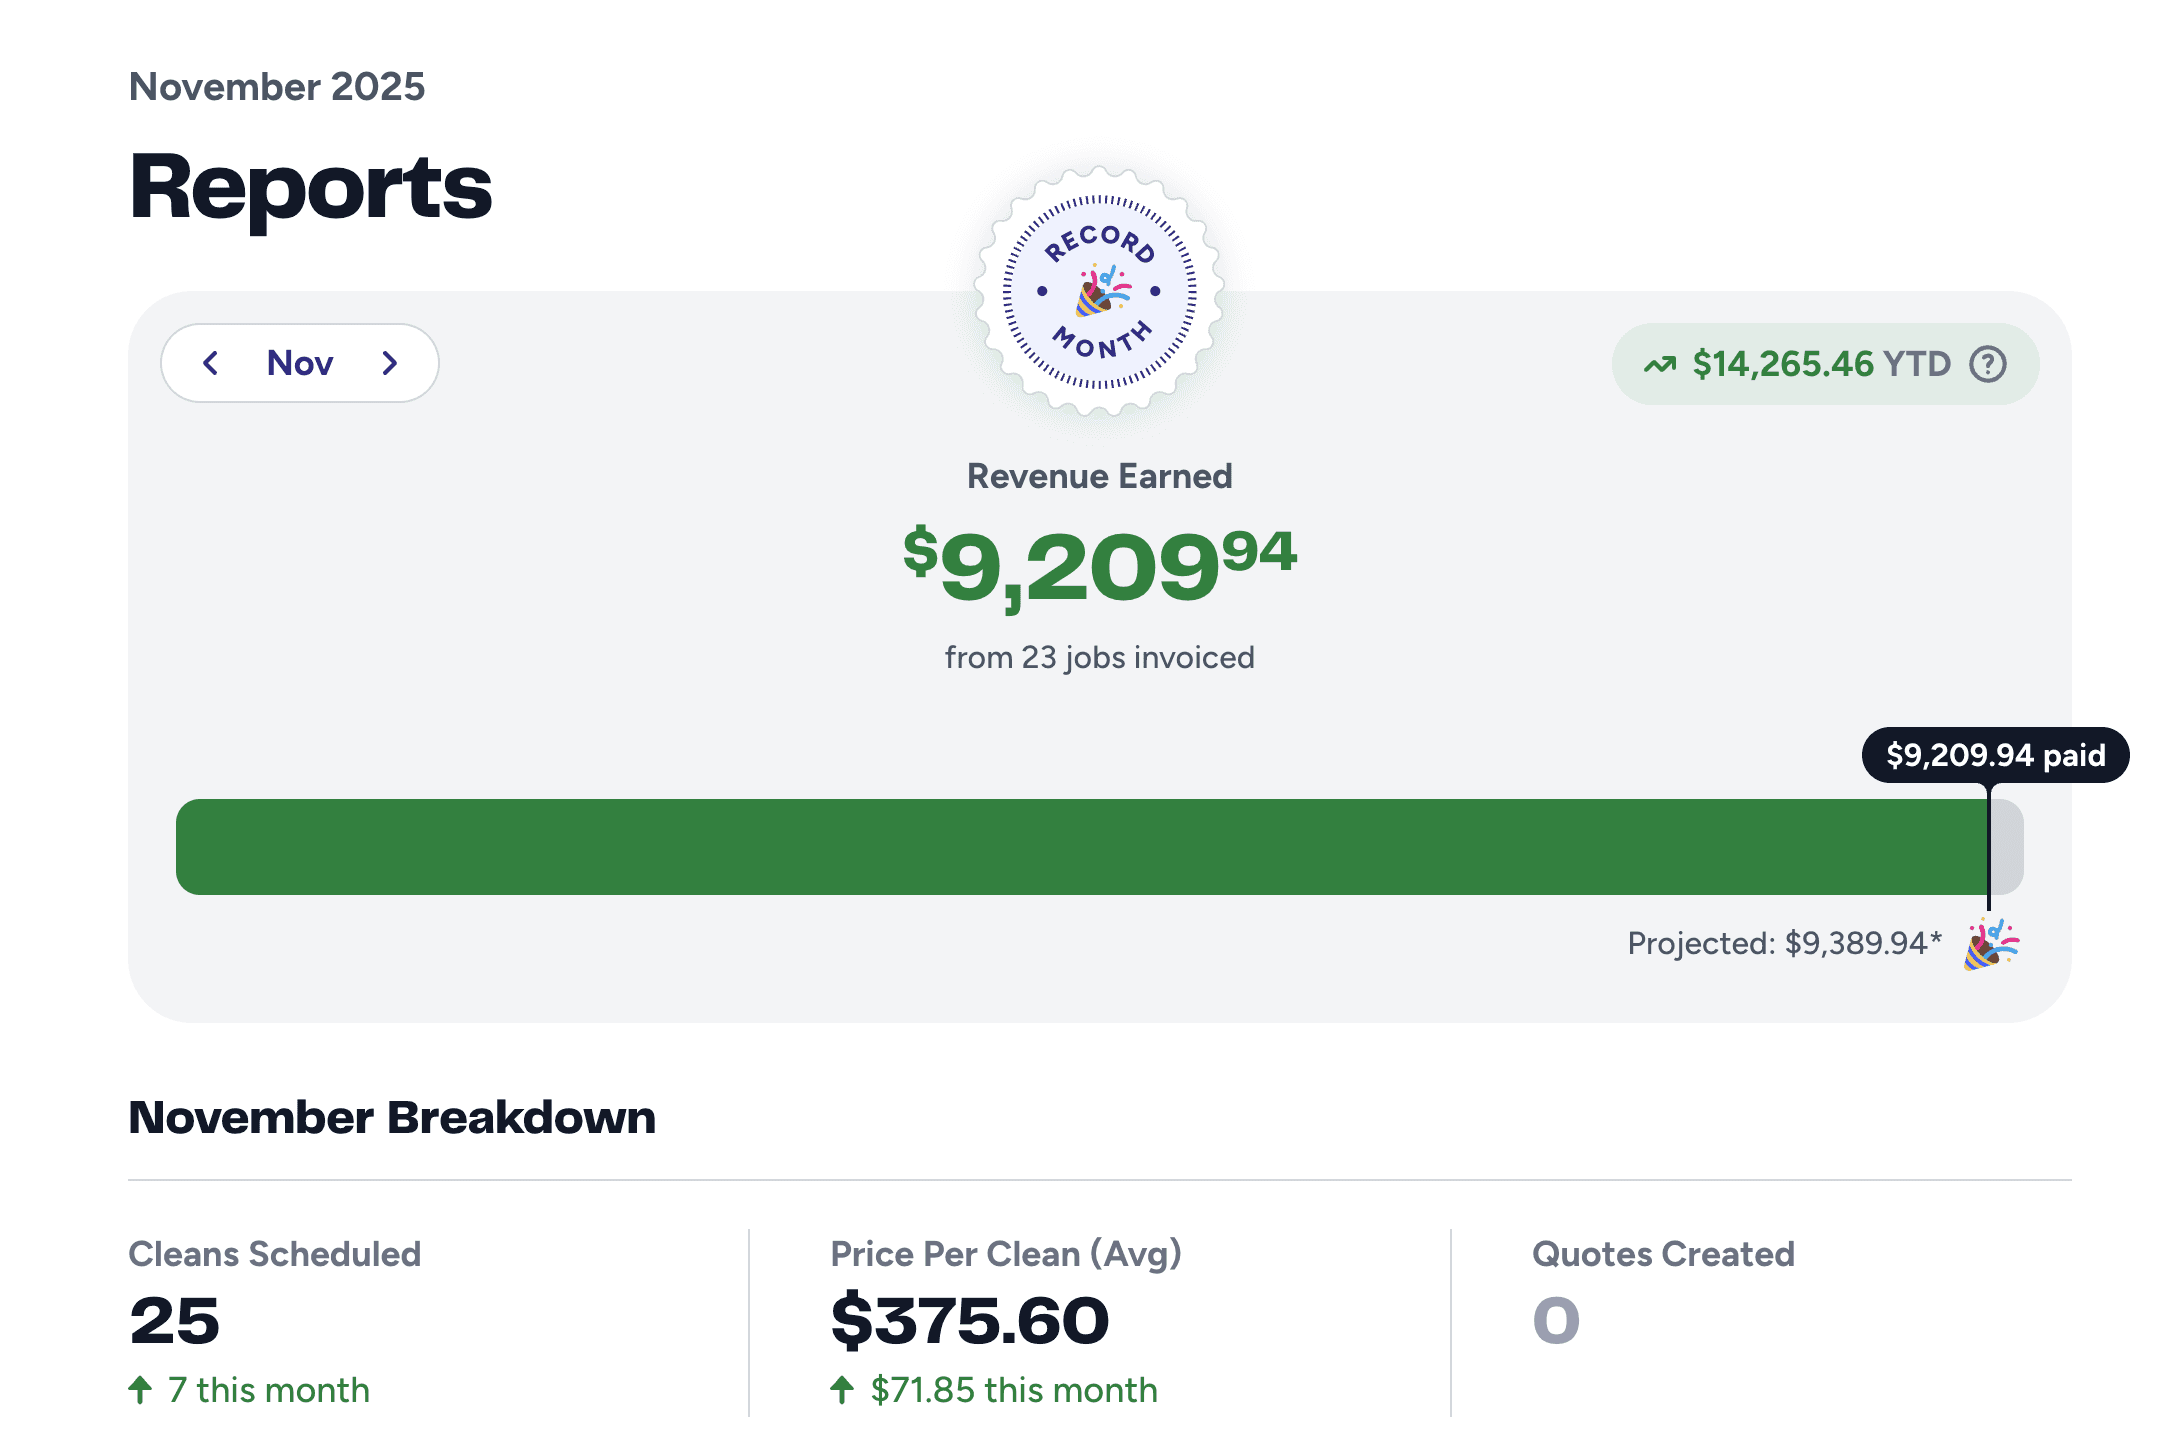Click the Quotes Created value of zero

click(x=1556, y=1320)
